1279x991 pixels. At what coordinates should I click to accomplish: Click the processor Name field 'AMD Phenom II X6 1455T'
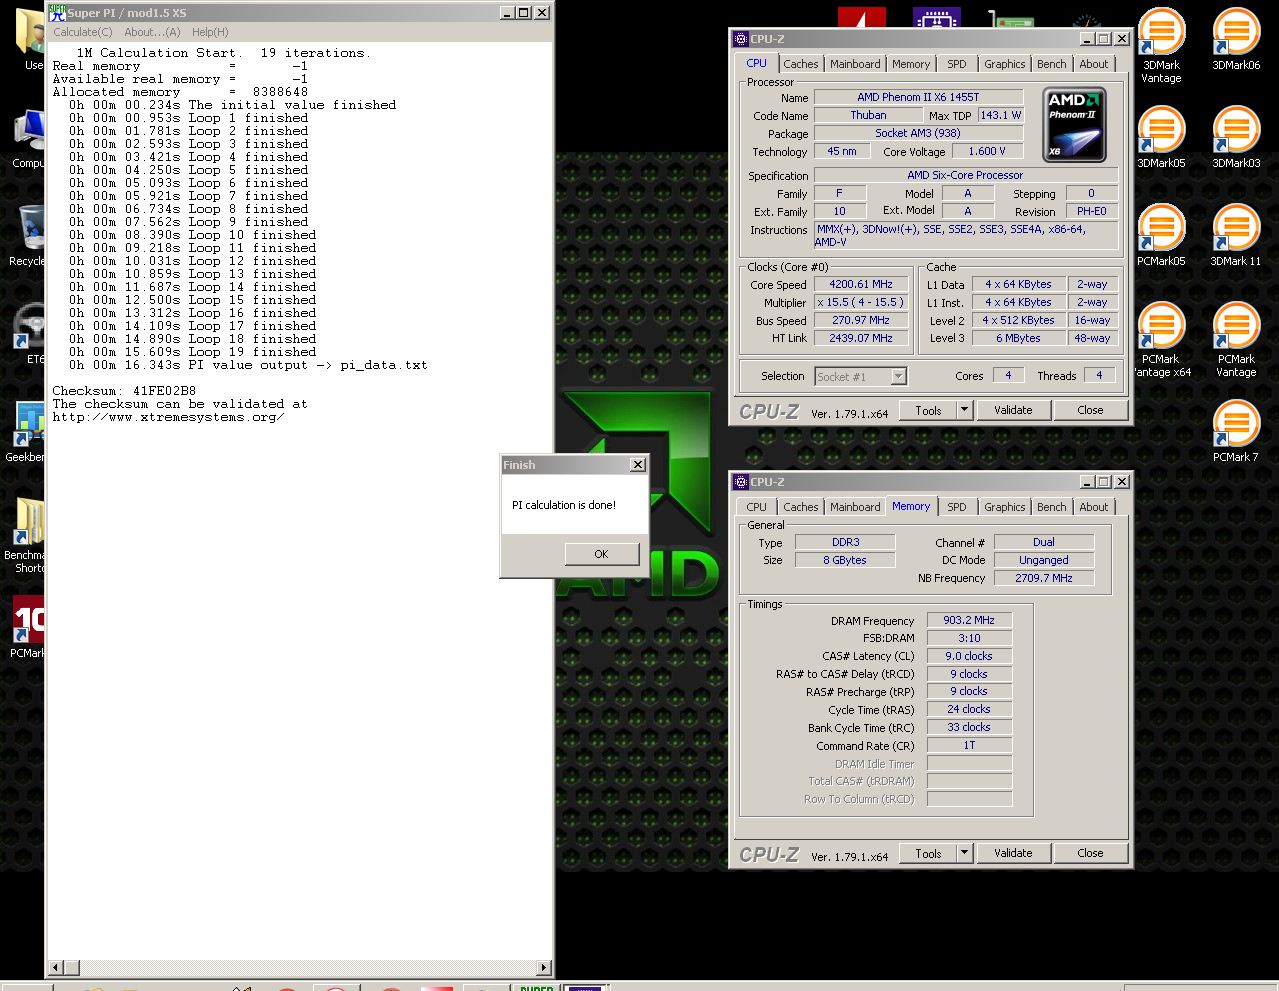click(918, 97)
